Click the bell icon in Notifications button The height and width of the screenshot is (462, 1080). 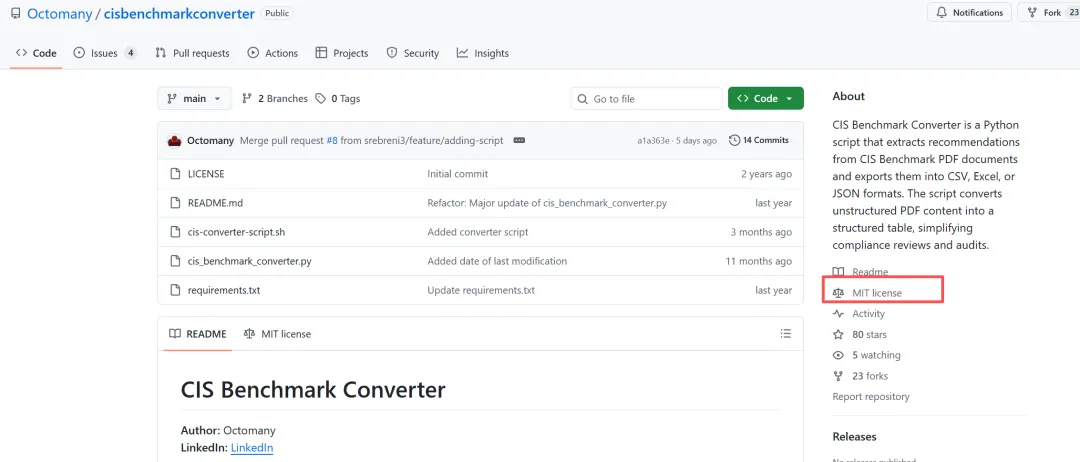[x=942, y=12]
